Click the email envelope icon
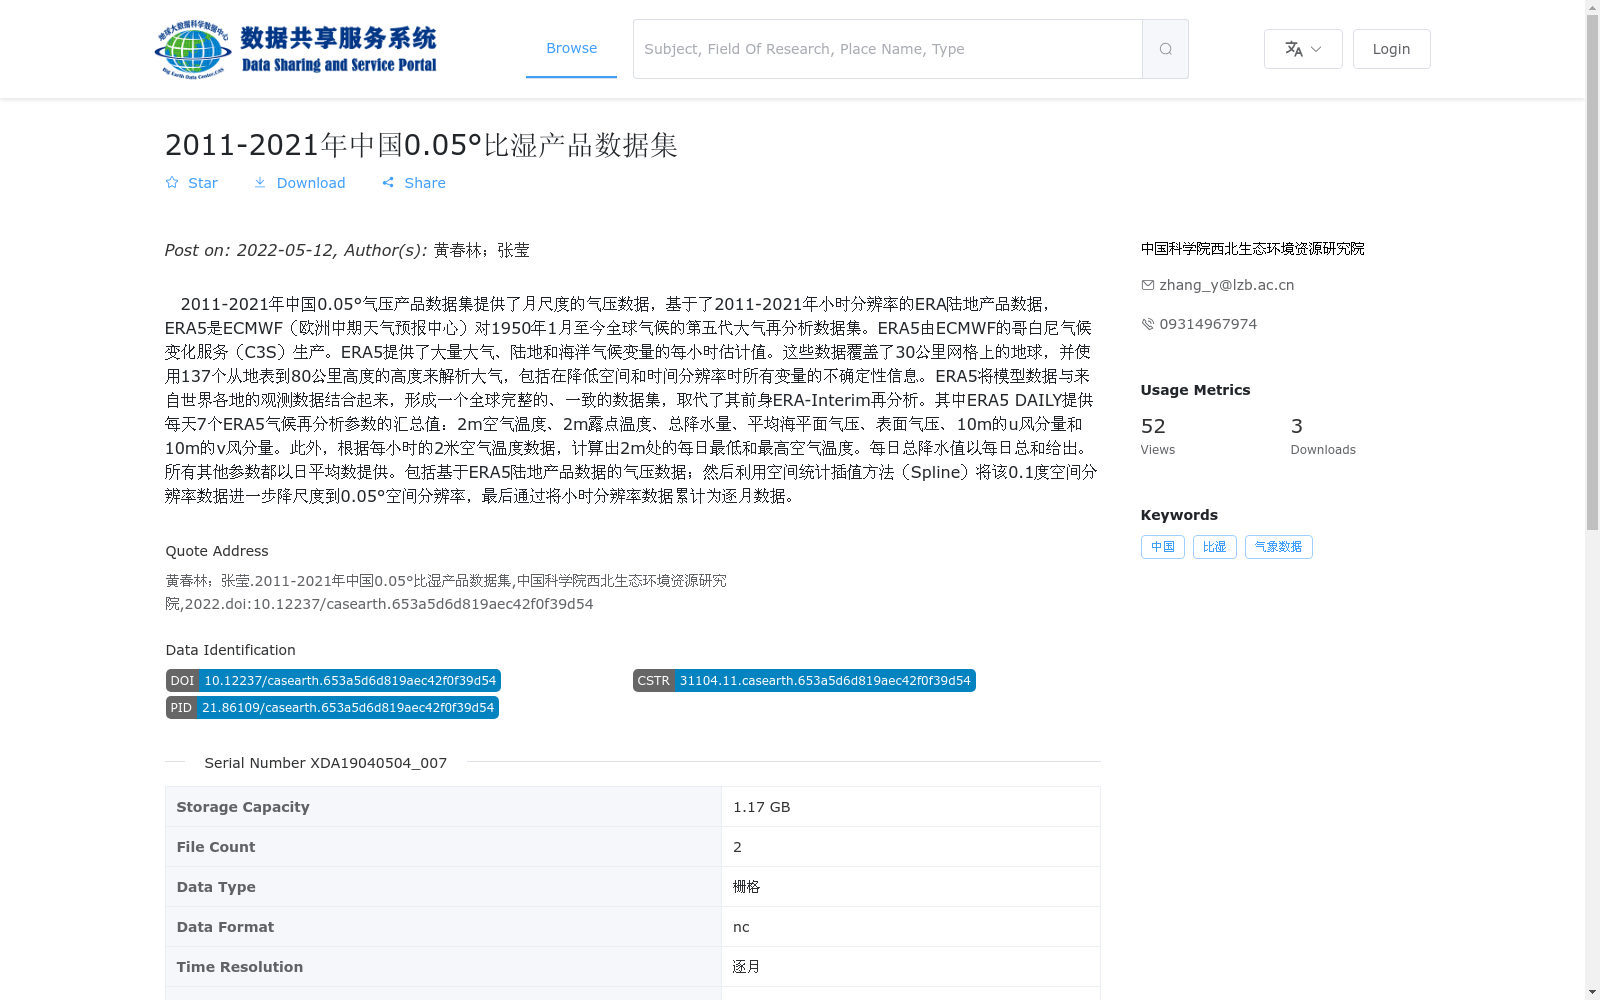 tap(1148, 285)
